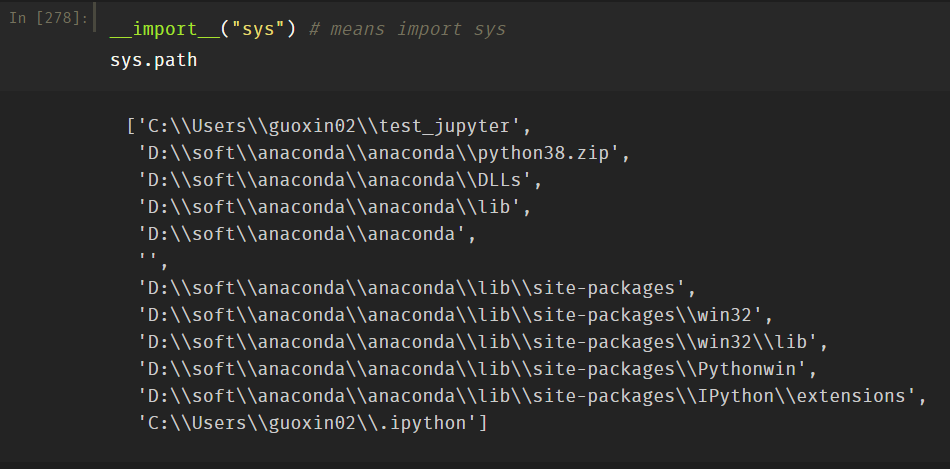The image size is (950, 469).
Task: Click the path ending in site-packages\\win32
Action: pos(456,316)
